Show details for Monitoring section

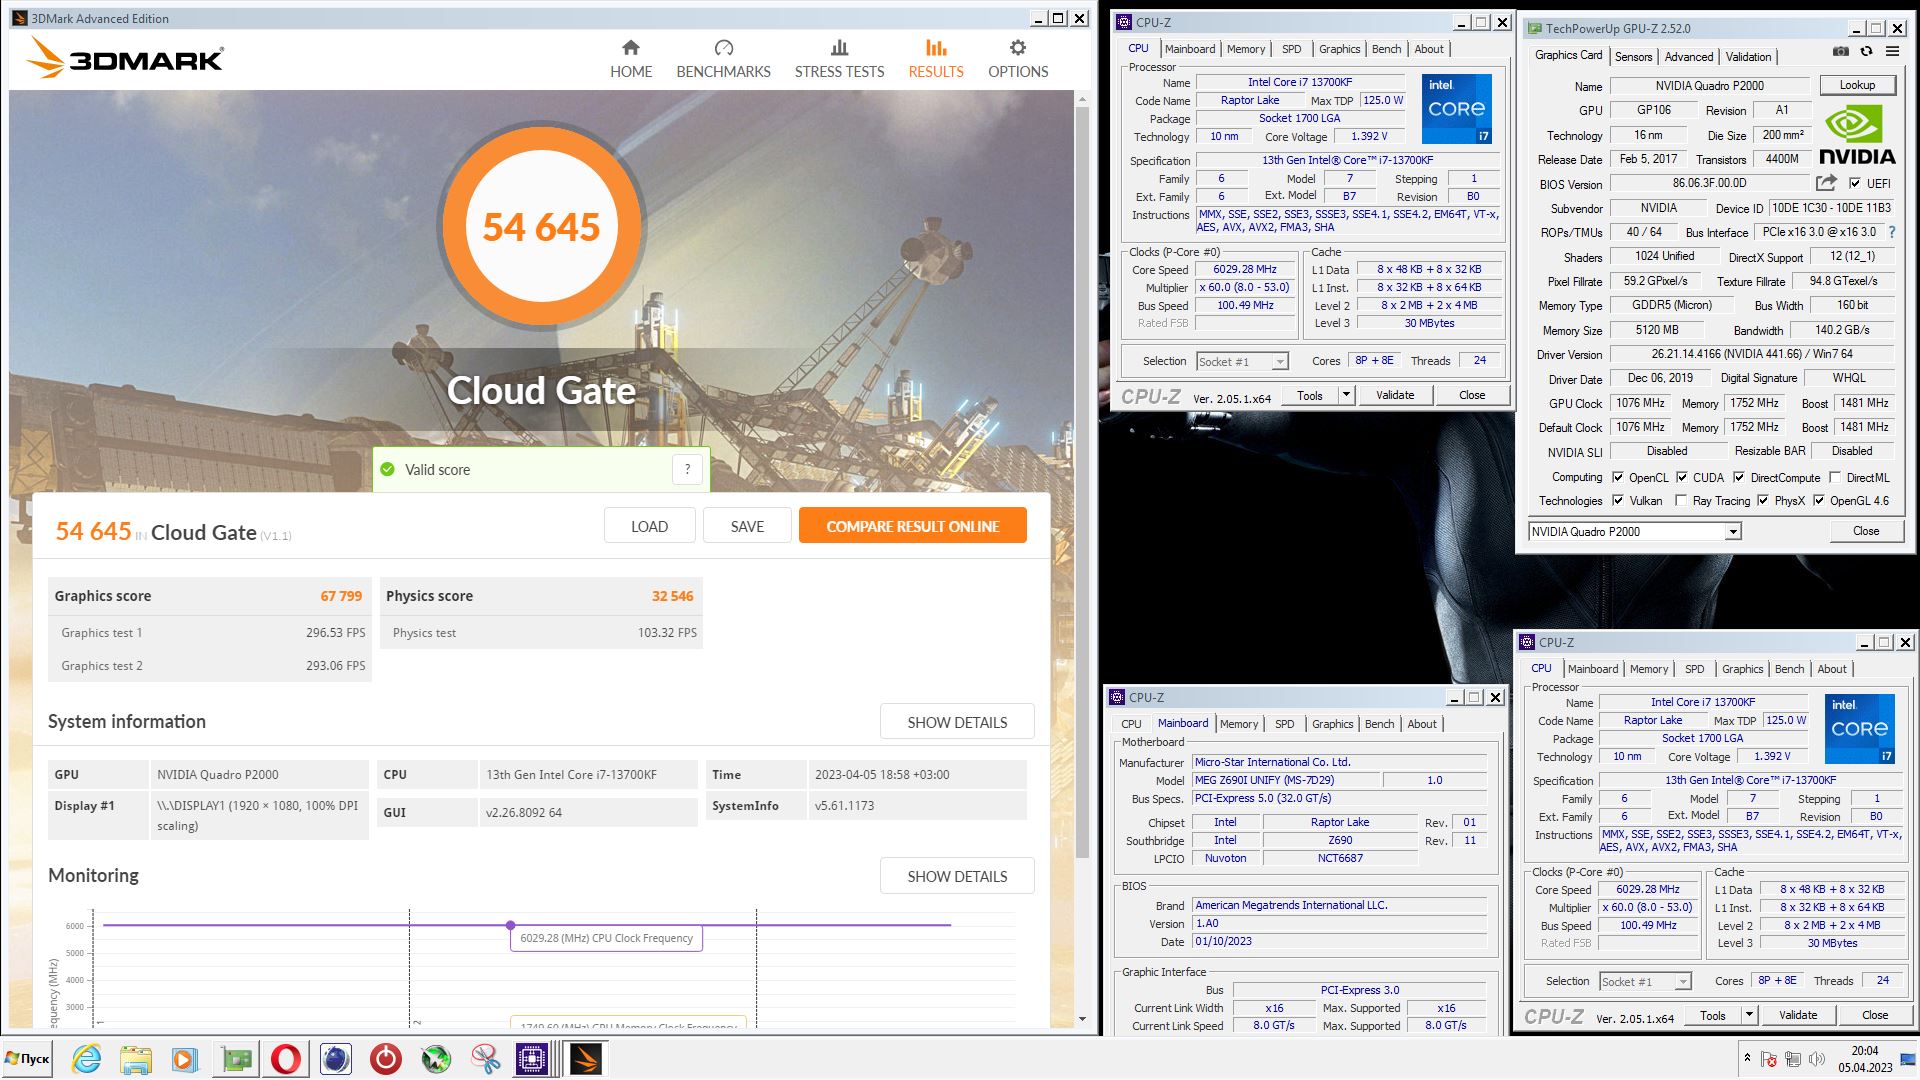pyautogui.click(x=957, y=876)
